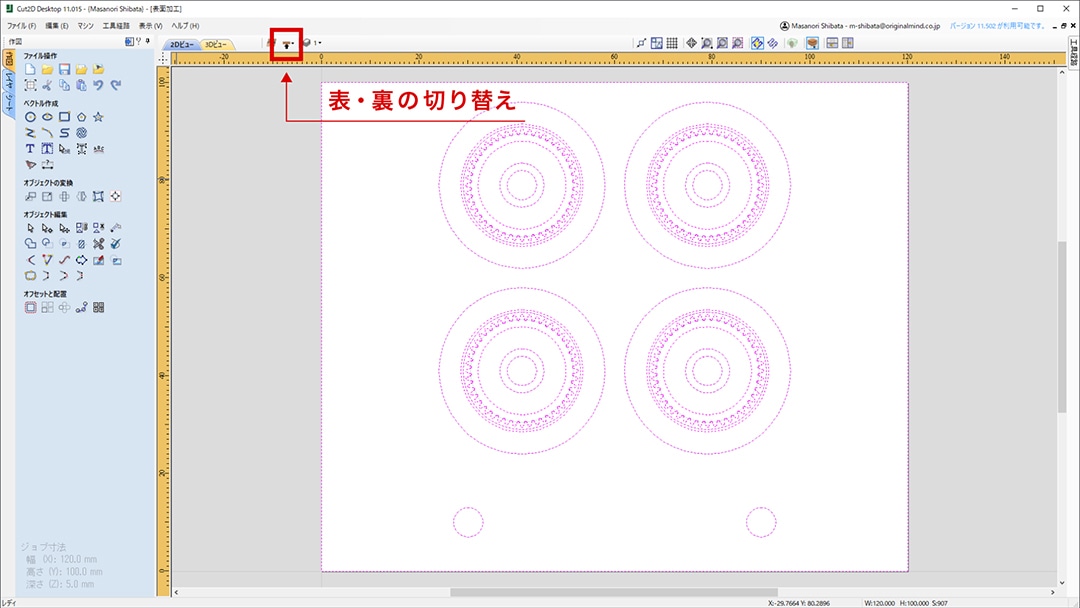Click the new version available link
Image resolution: width=1080 pixels, height=608 pixels.
pos(995,25)
